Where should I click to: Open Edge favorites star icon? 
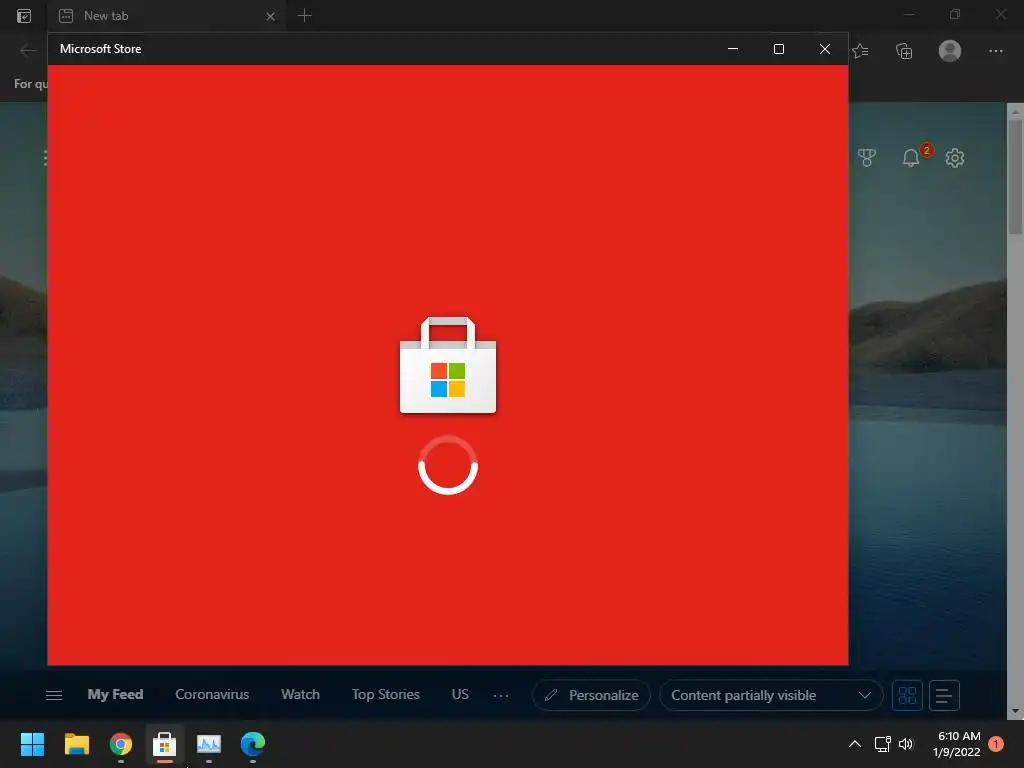coord(860,51)
